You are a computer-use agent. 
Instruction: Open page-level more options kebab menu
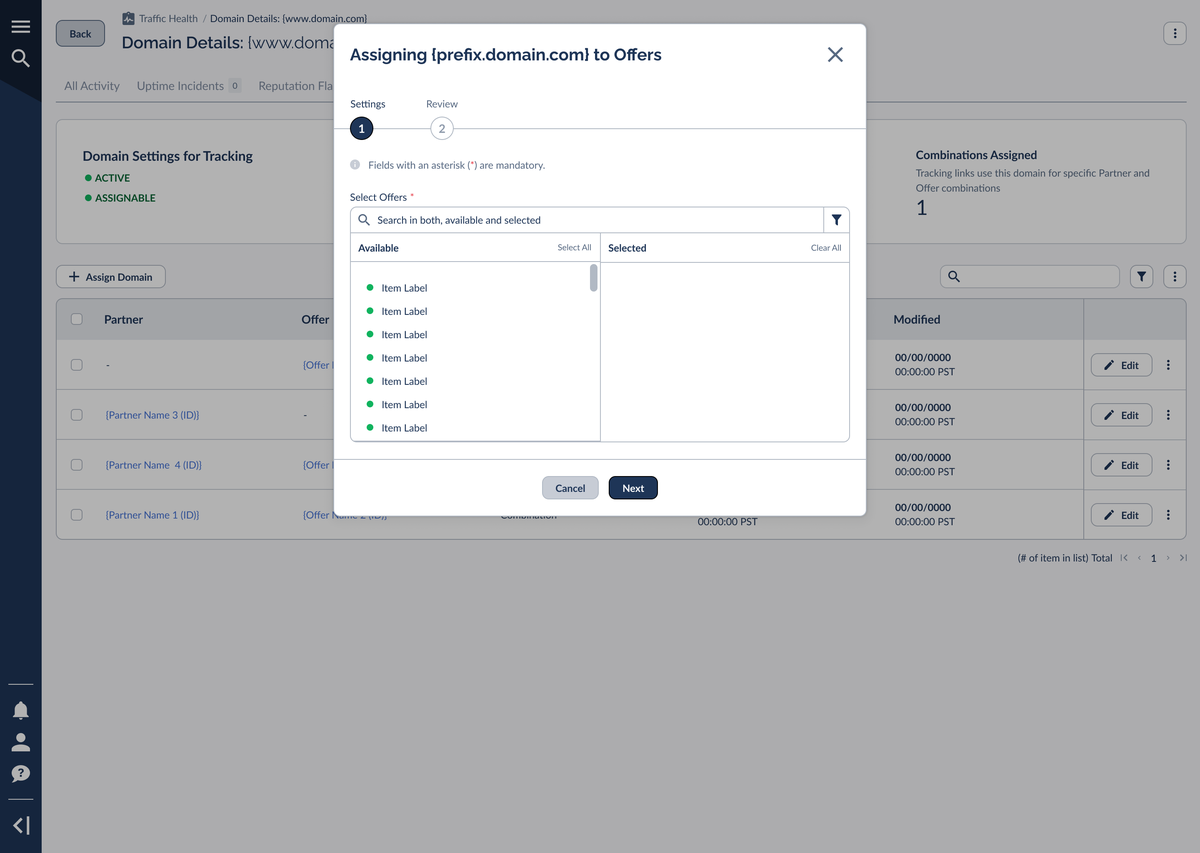click(1174, 33)
